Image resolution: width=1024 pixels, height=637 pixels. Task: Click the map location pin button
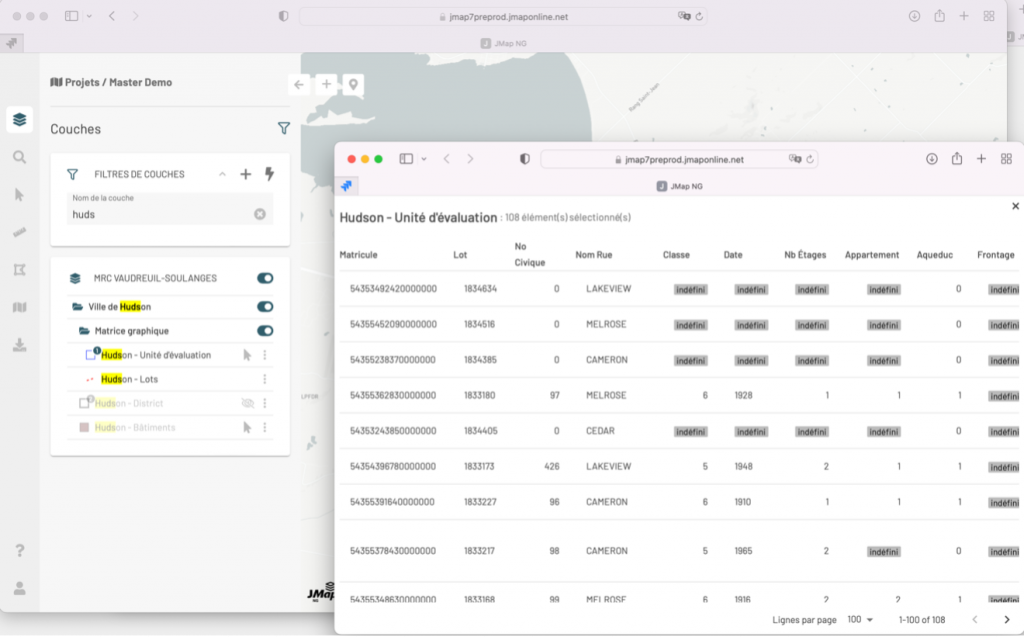pyautogui.click(x=353, y=84)
